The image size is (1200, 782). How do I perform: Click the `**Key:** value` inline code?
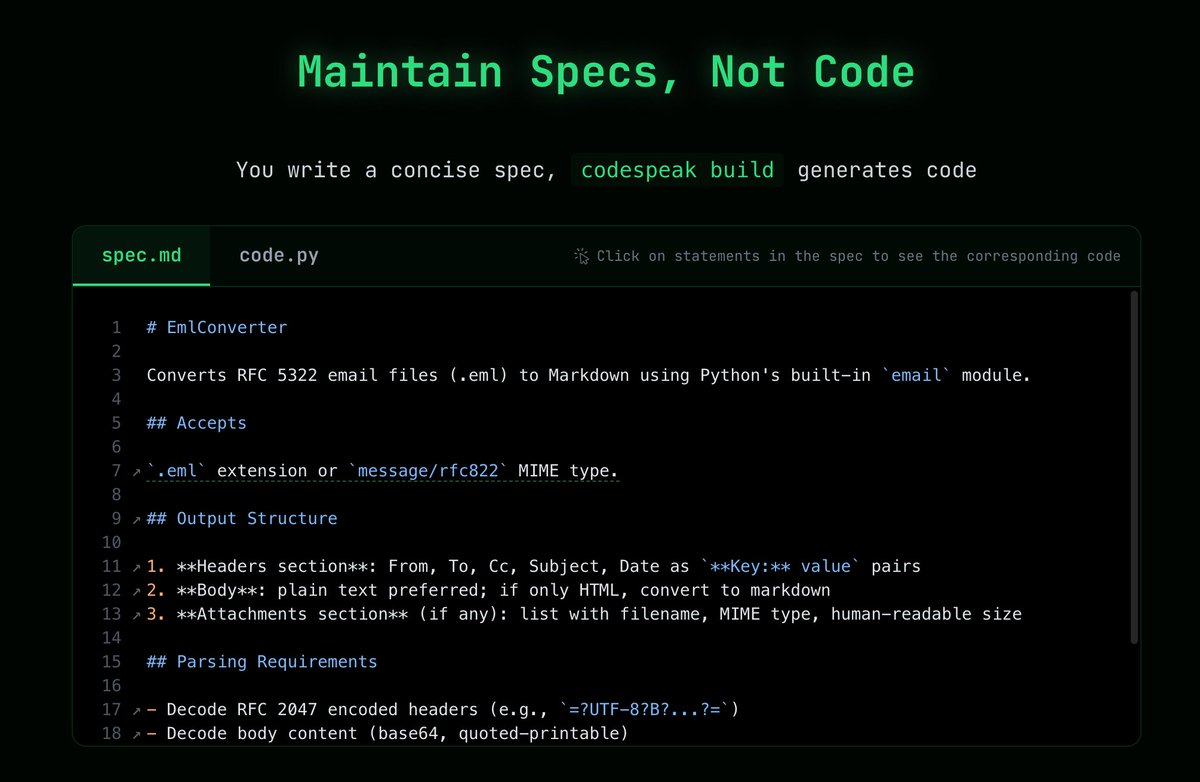[780, 567]
